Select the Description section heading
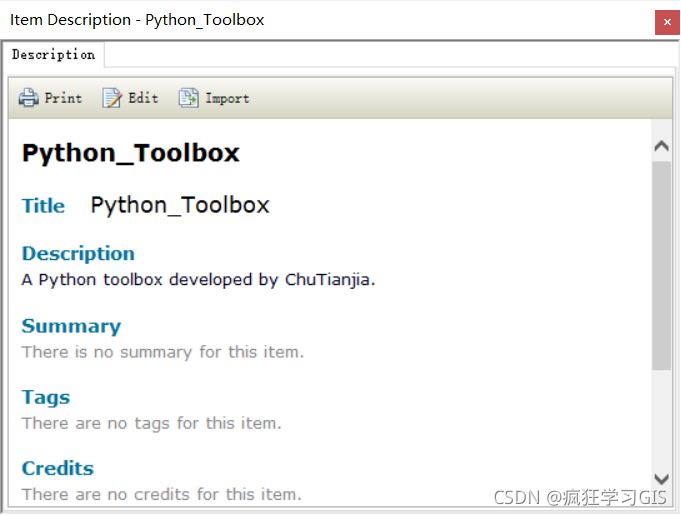 78,253
